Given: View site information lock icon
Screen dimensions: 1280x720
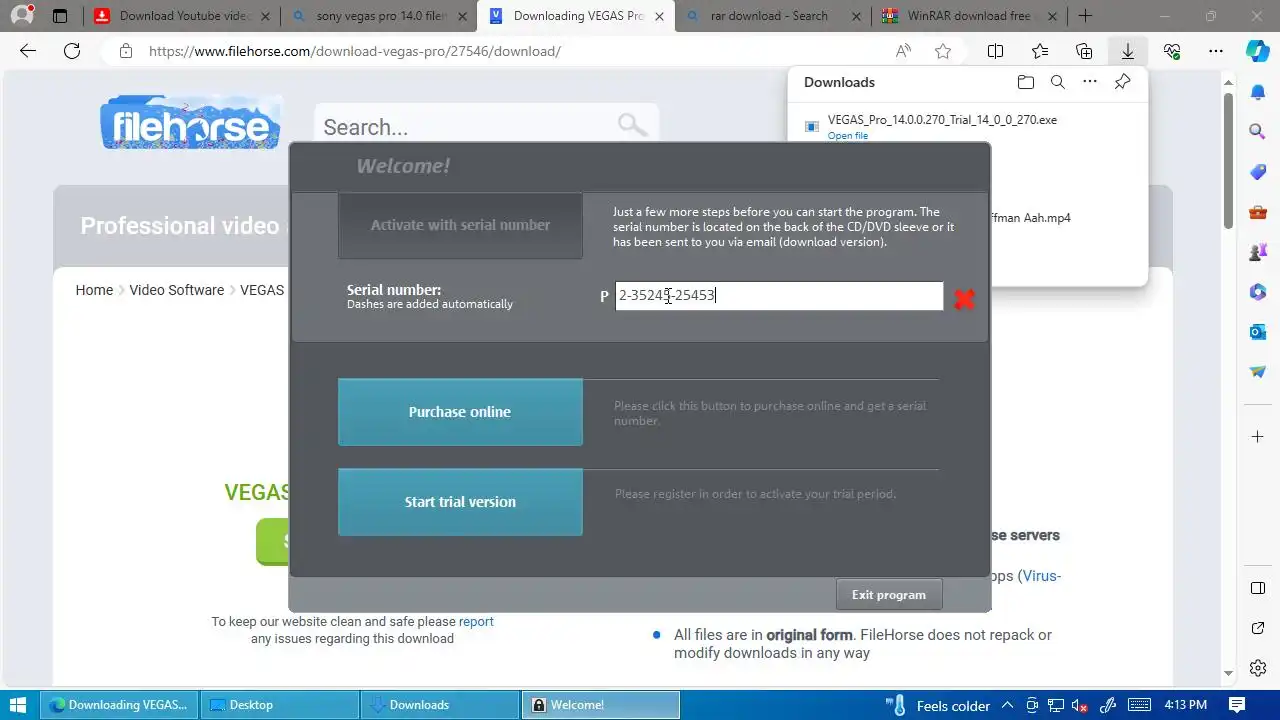Looking at the screenshot, I should [x=125, y=51].
